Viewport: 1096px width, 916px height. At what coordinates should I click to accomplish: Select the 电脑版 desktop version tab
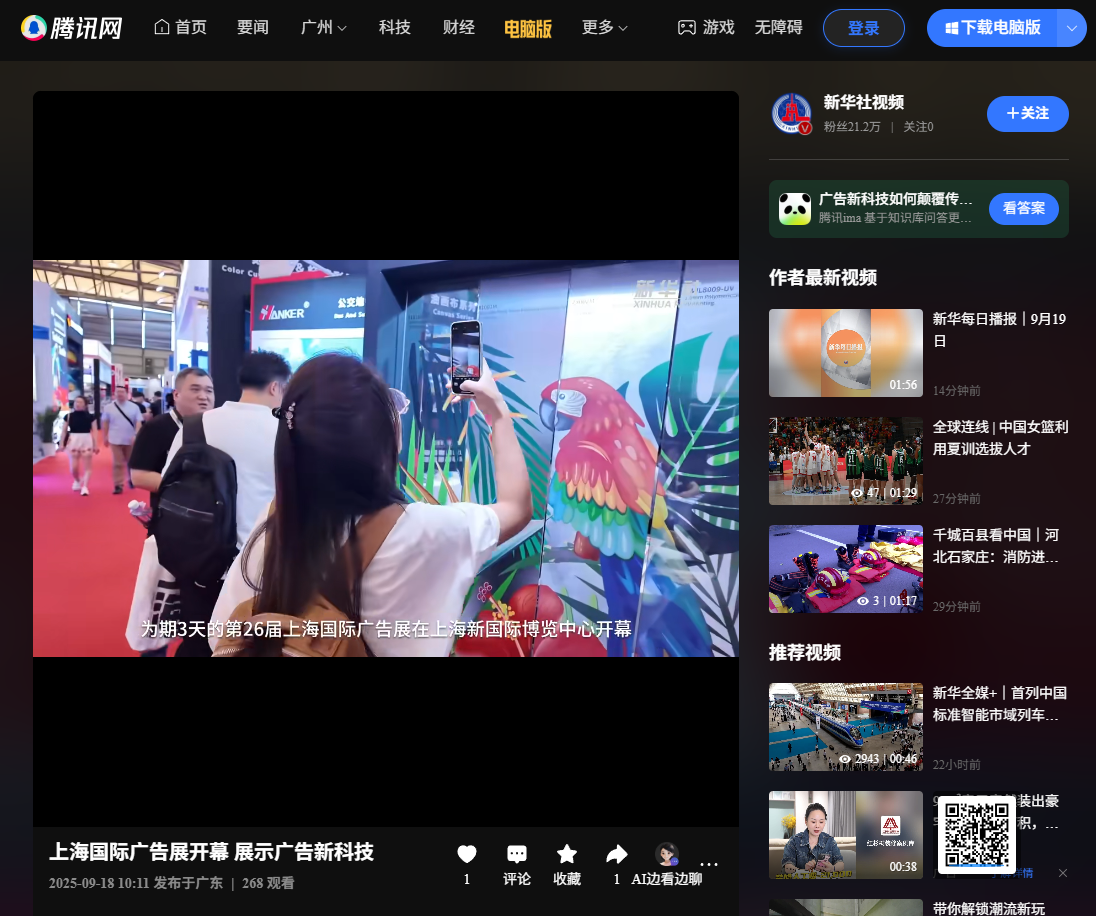(528, 28)
